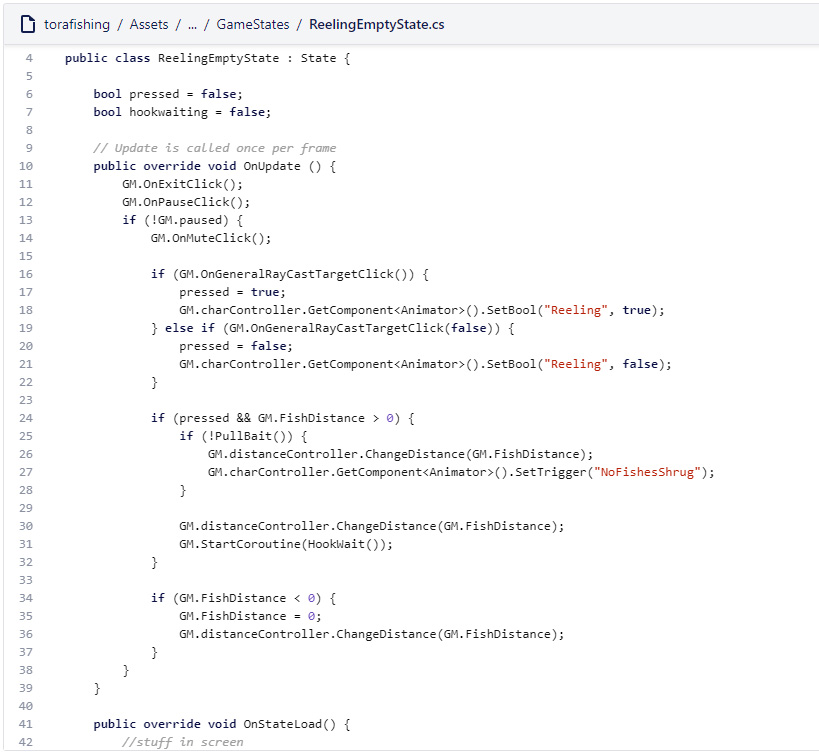This screenshot has width=819, height=754.
Task: Select line number 10 for OnUpdate
Action: 26,166
